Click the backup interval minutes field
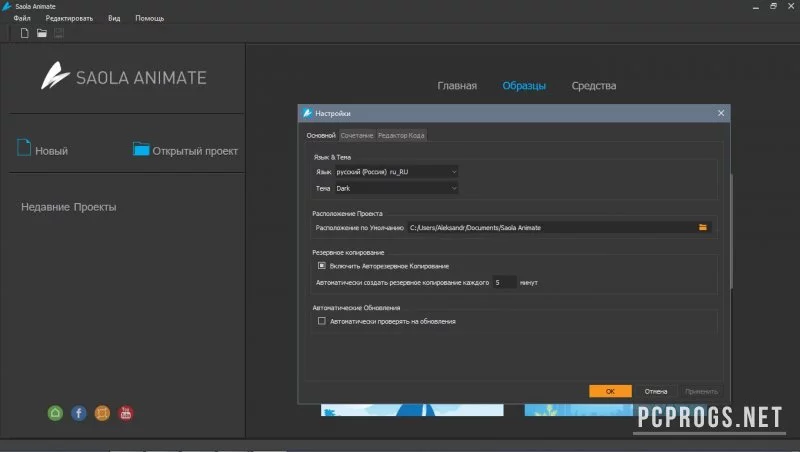 coord(504,282)
